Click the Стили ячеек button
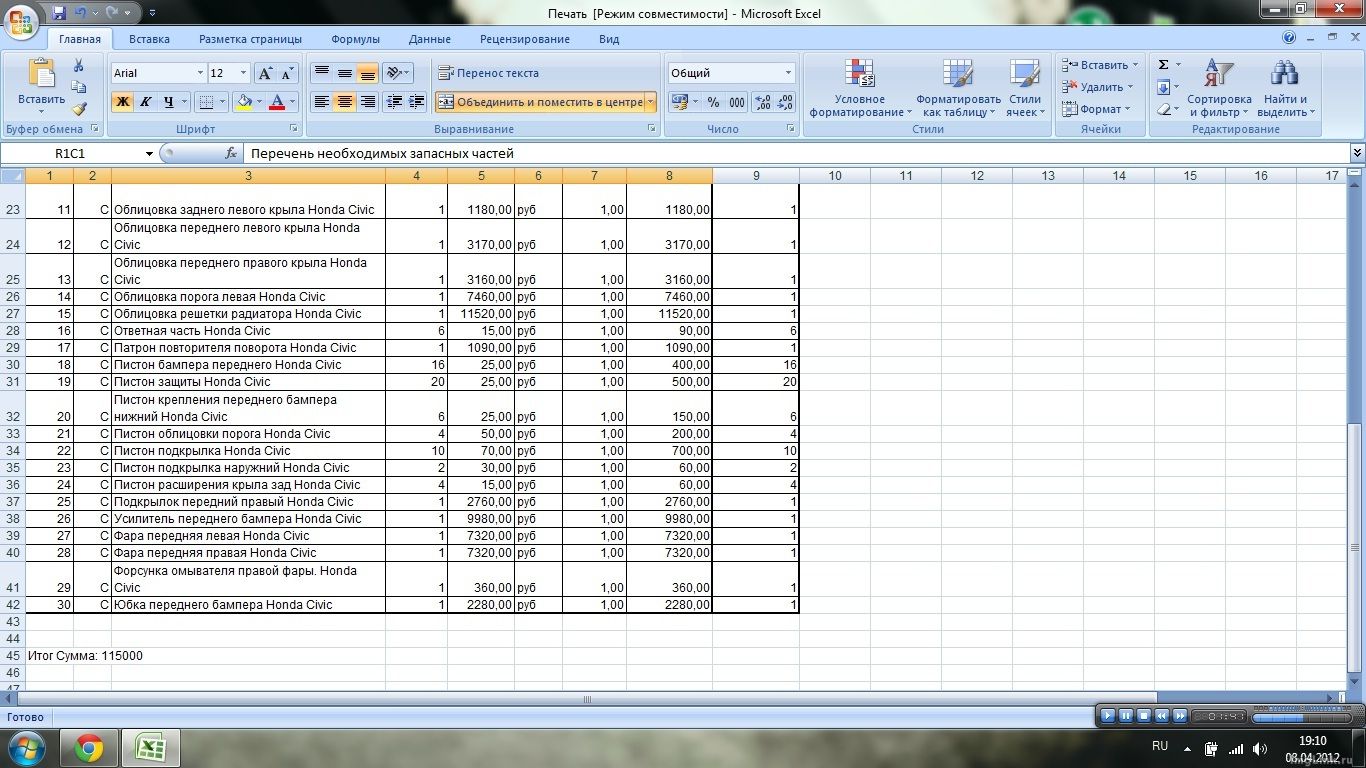This screenshot has height=768, width=1366. (x=1024, y=88)
